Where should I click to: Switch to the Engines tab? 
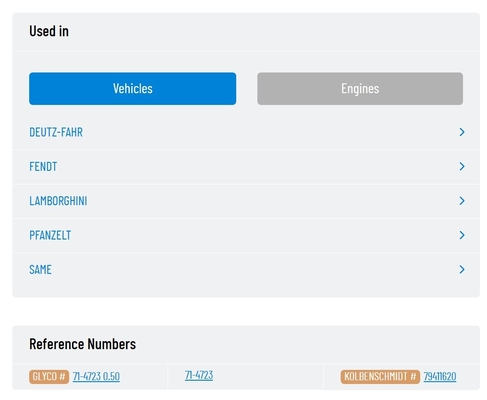click(360, 89)
